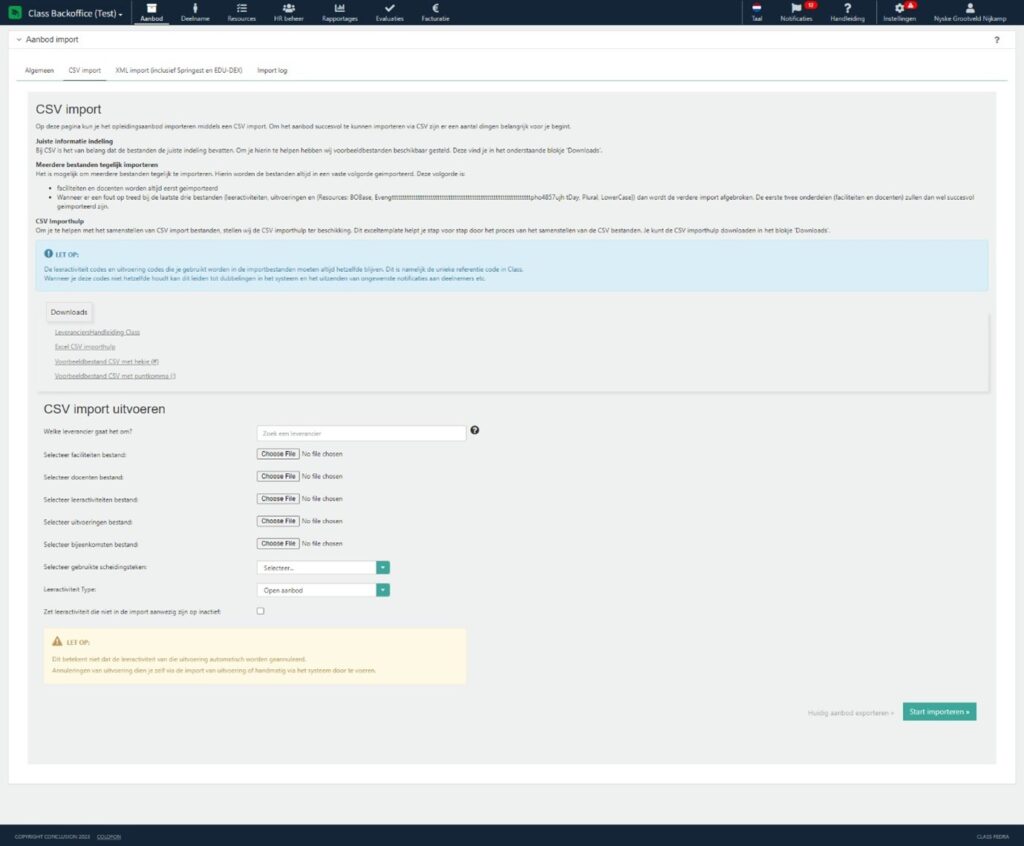The width and height of the screenshot is (1024, 846).
Task: Collapse the Aanbod import panel
Action: [x=18, y=40]
